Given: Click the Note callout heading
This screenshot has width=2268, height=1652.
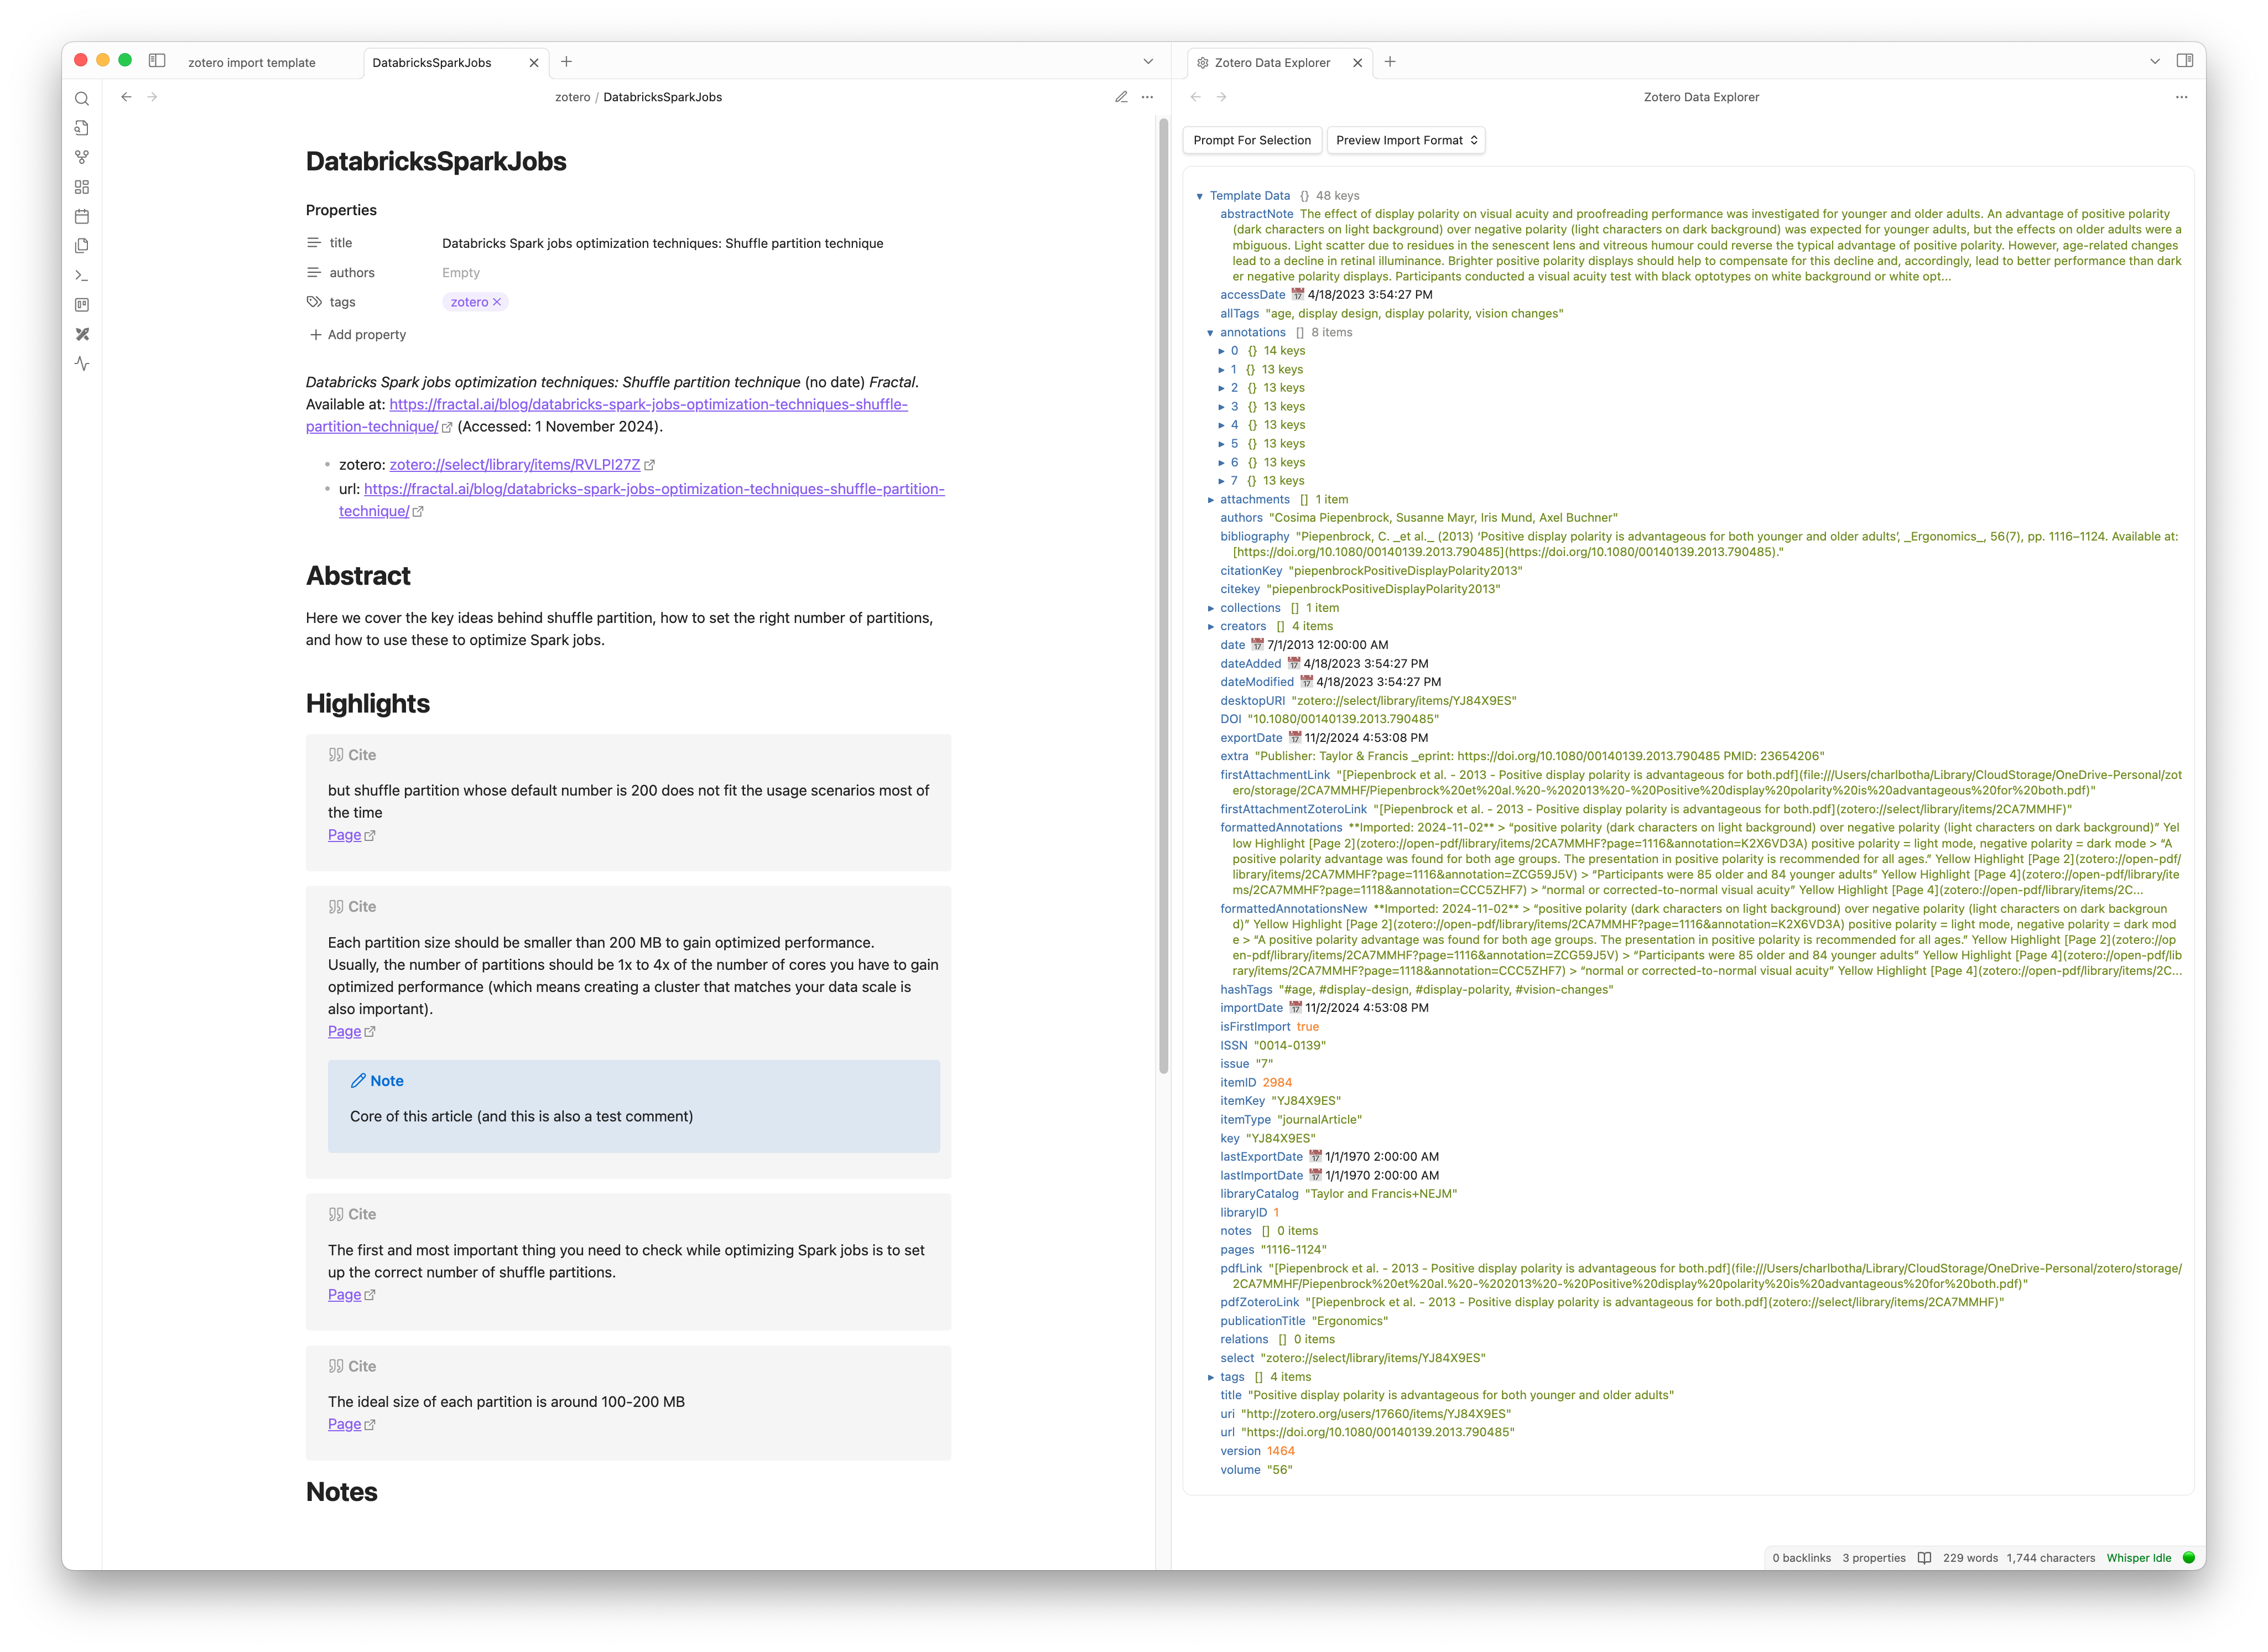Looking at the screenshot, I should 377,1081.
